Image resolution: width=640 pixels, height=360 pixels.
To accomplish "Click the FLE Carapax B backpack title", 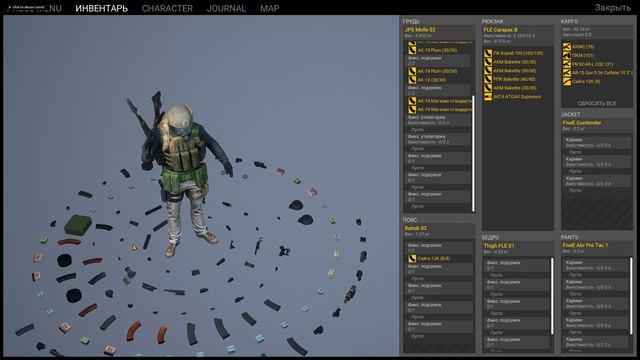I will 500,30.
